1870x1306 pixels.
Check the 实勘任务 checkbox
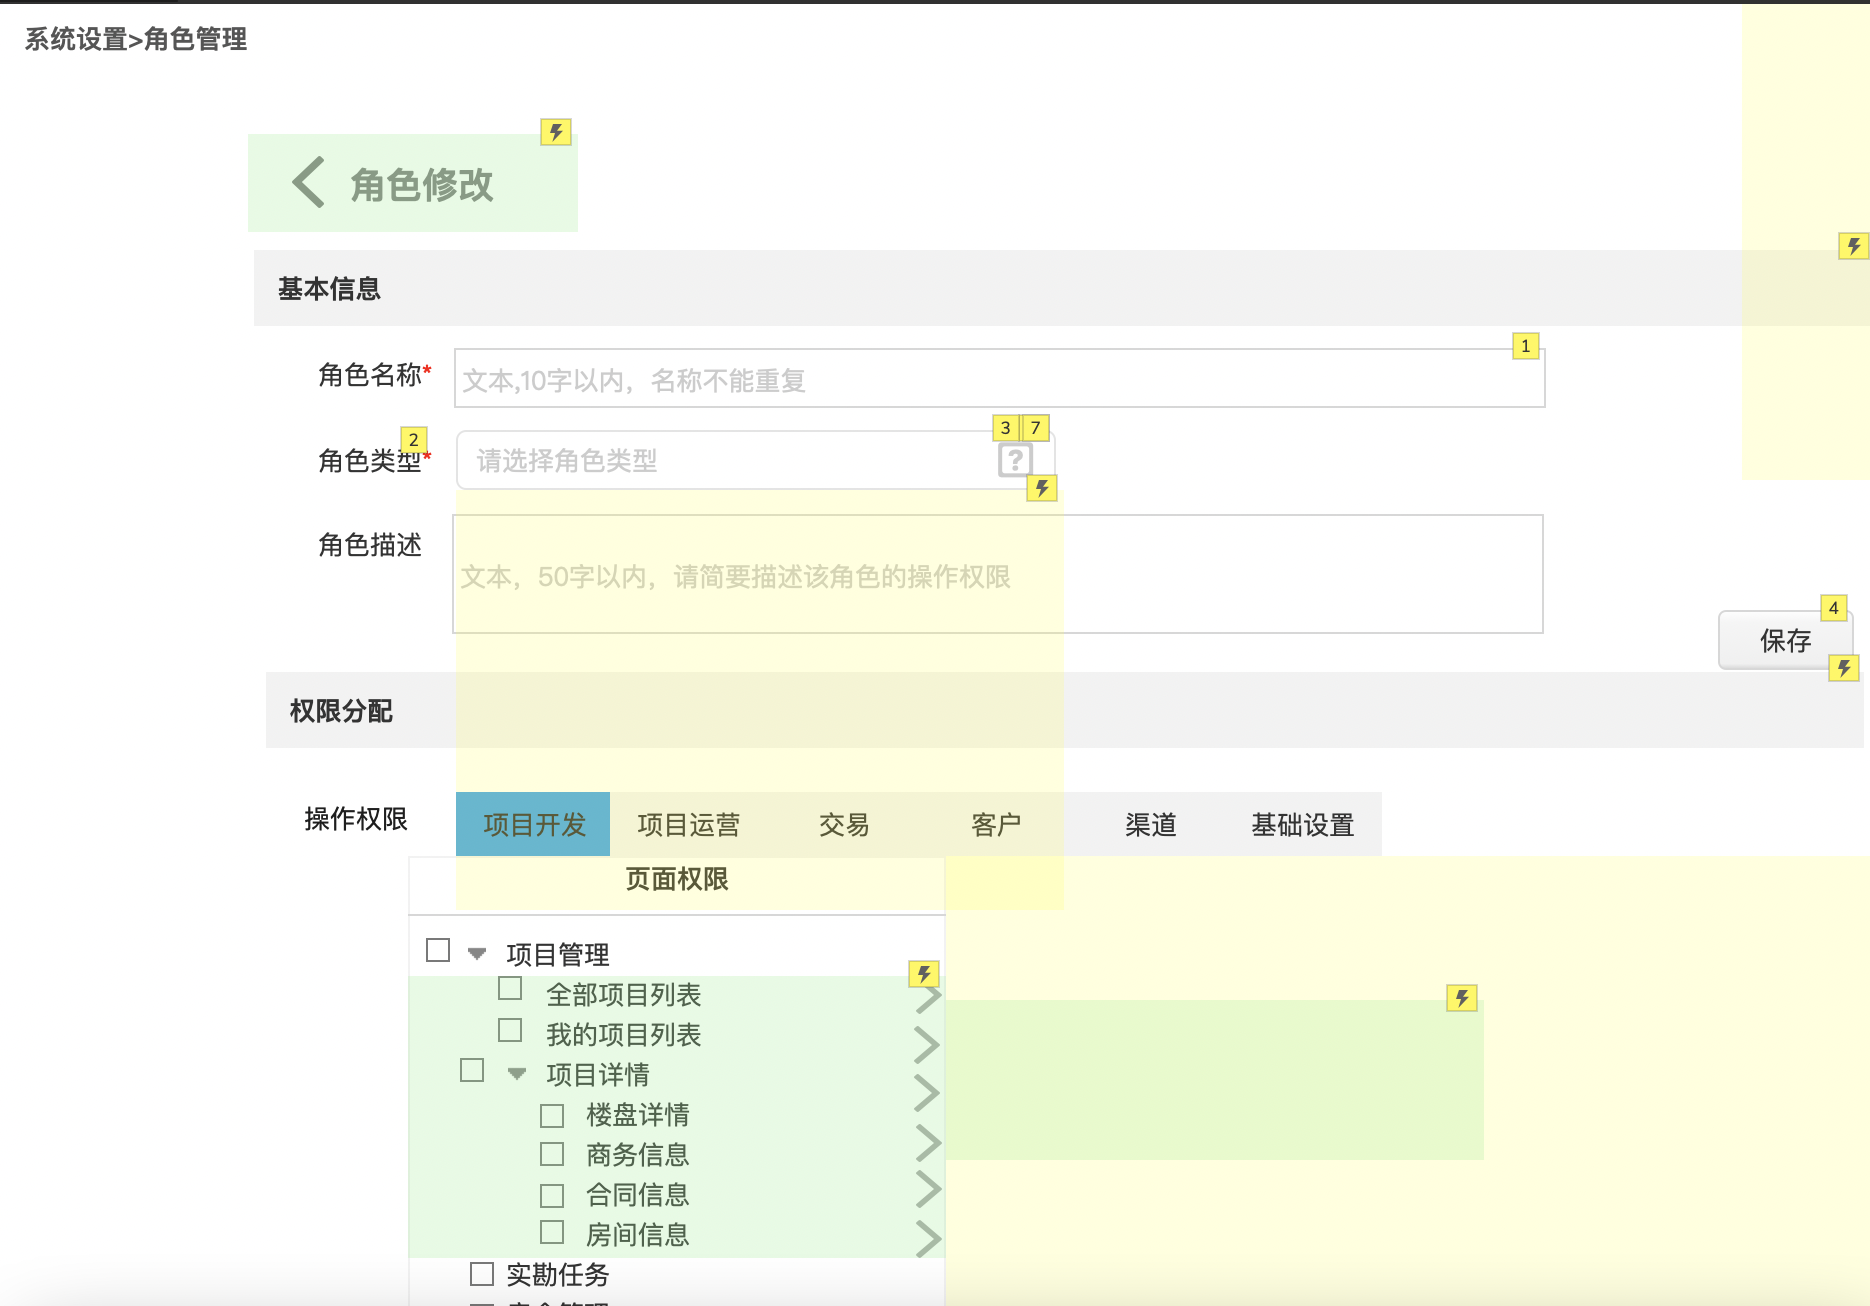[482, 1274]
